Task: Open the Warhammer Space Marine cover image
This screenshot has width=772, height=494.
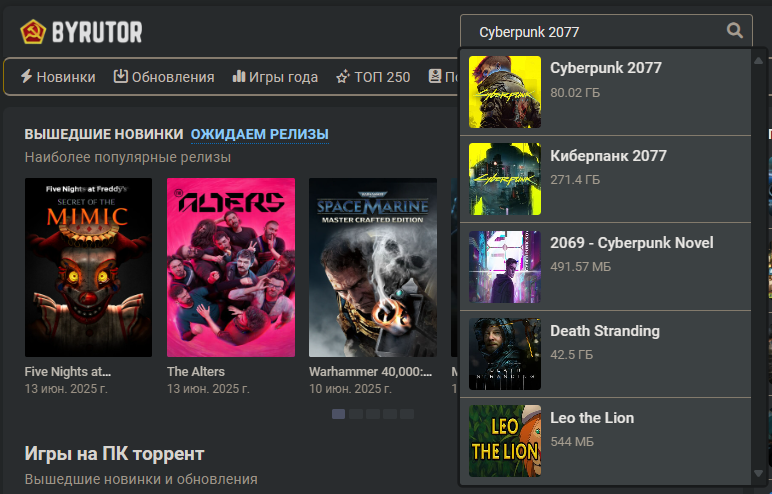Action: tap(373, 267)
